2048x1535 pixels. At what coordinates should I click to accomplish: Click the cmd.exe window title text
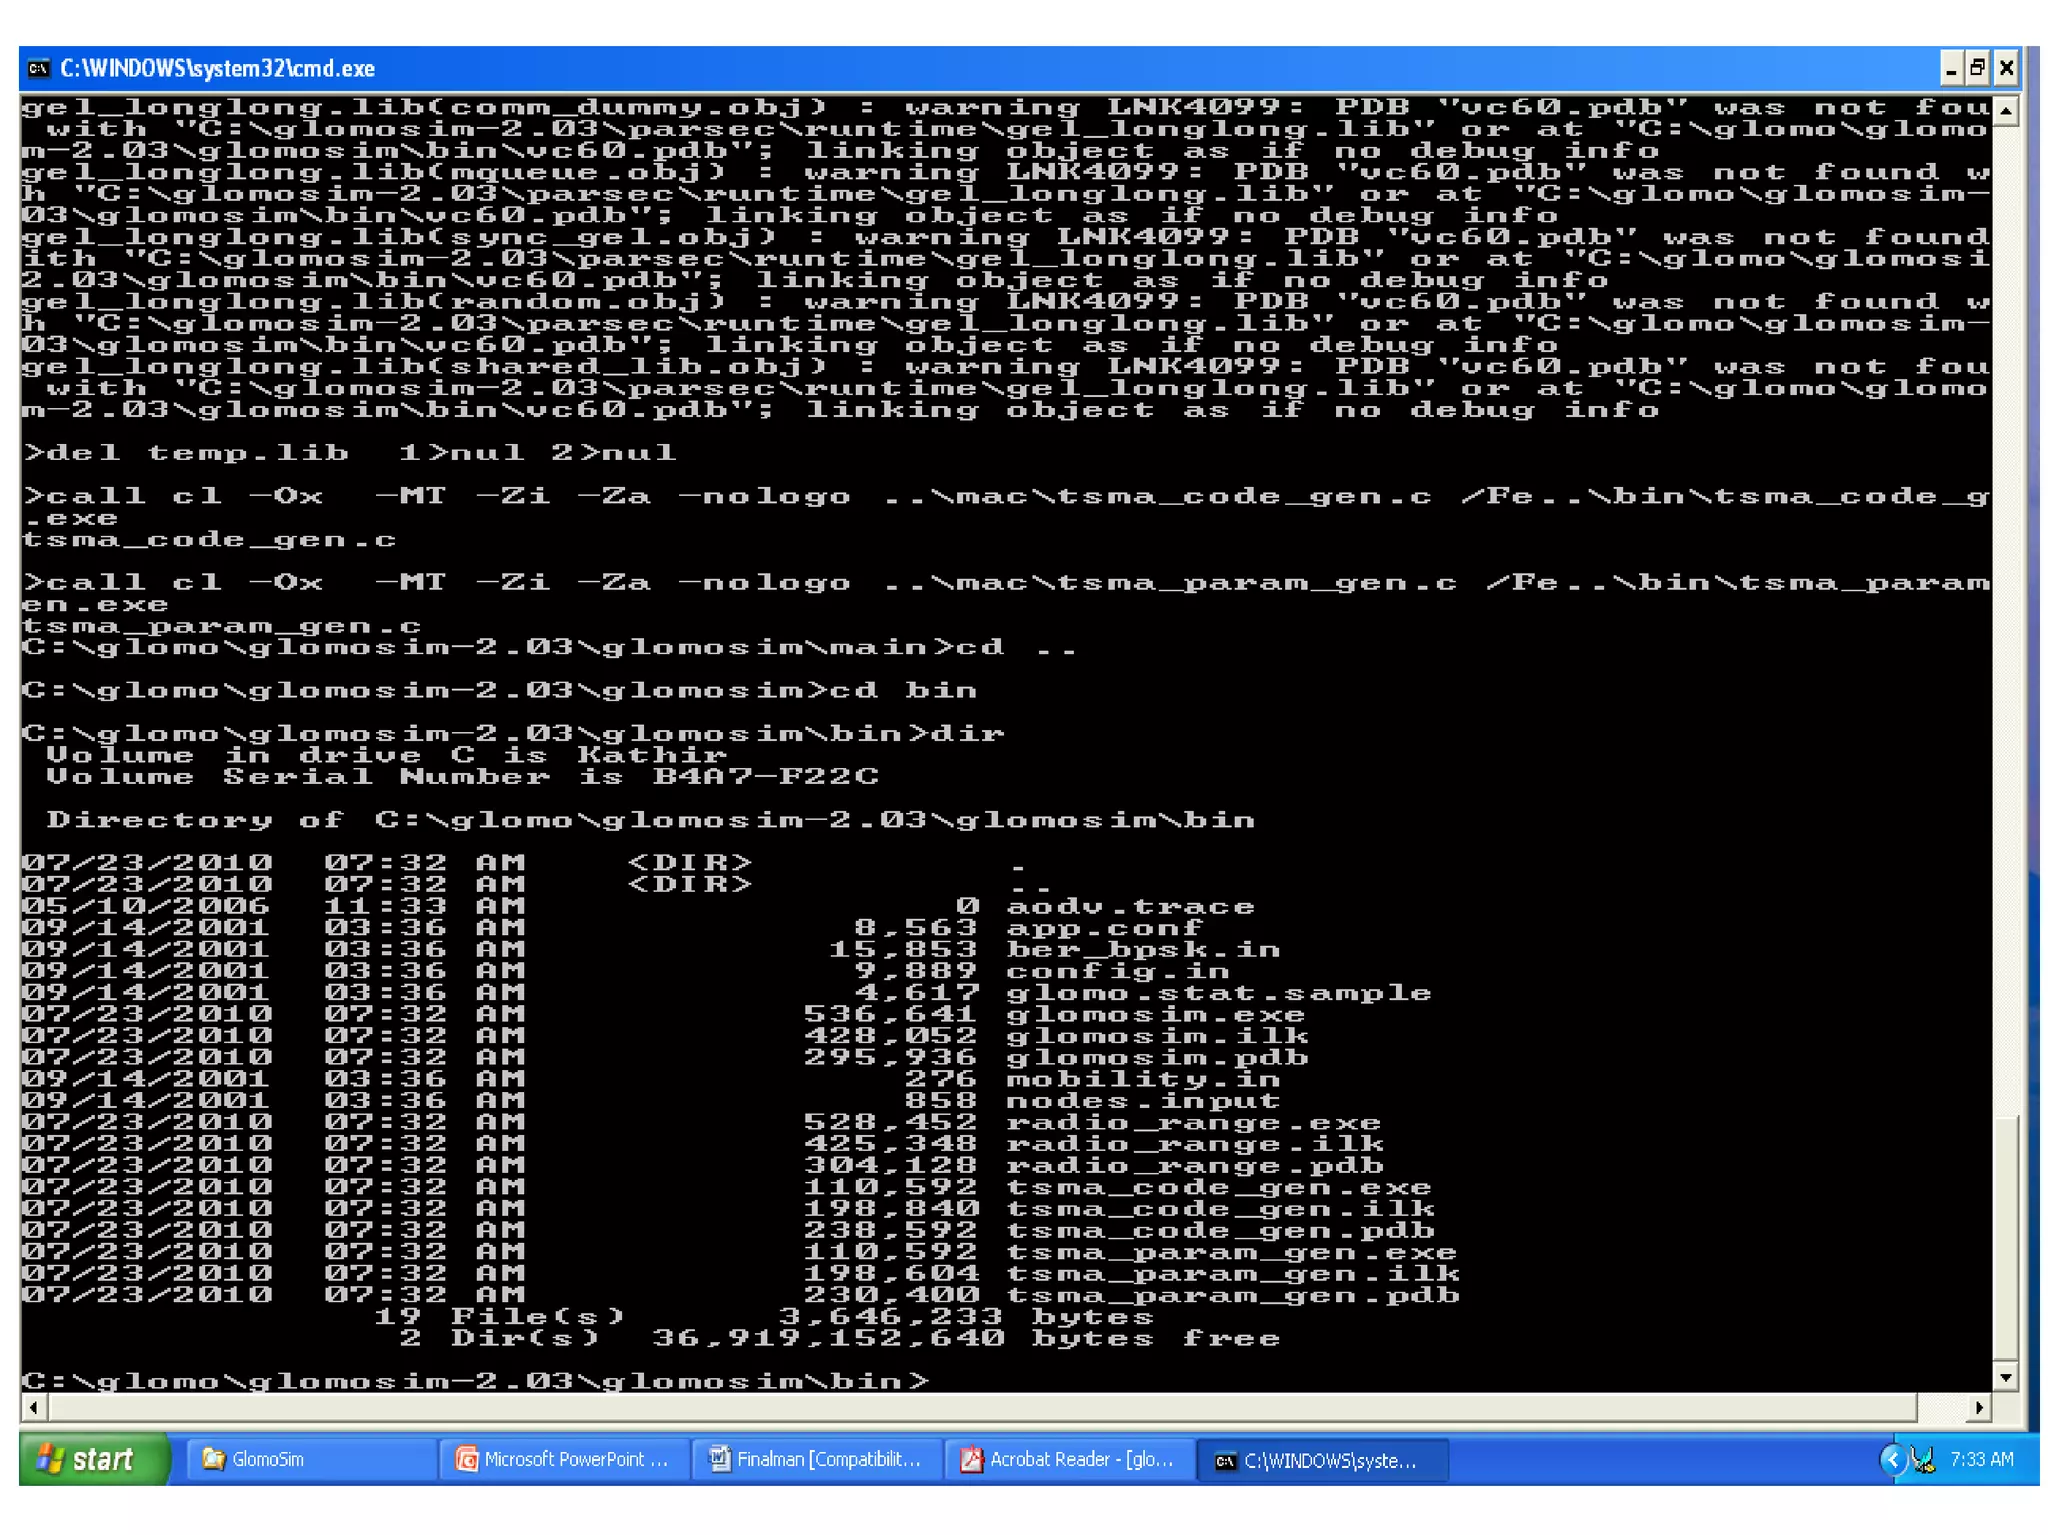[217, 69]
